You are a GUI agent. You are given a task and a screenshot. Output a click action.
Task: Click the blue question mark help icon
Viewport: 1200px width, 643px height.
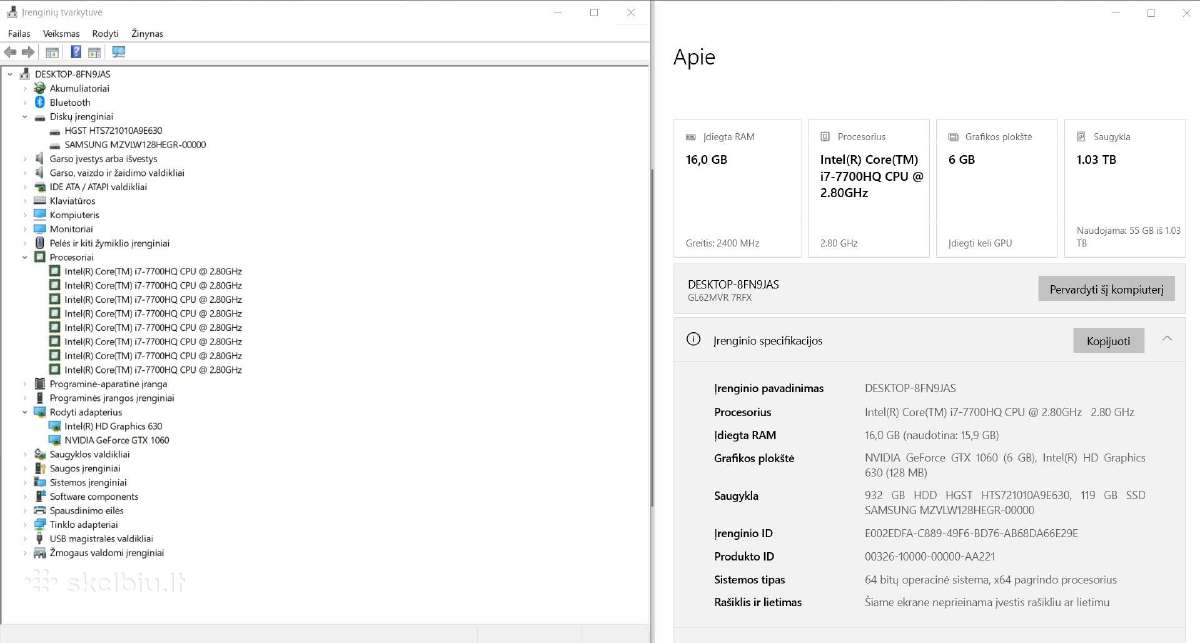point(76,52)
